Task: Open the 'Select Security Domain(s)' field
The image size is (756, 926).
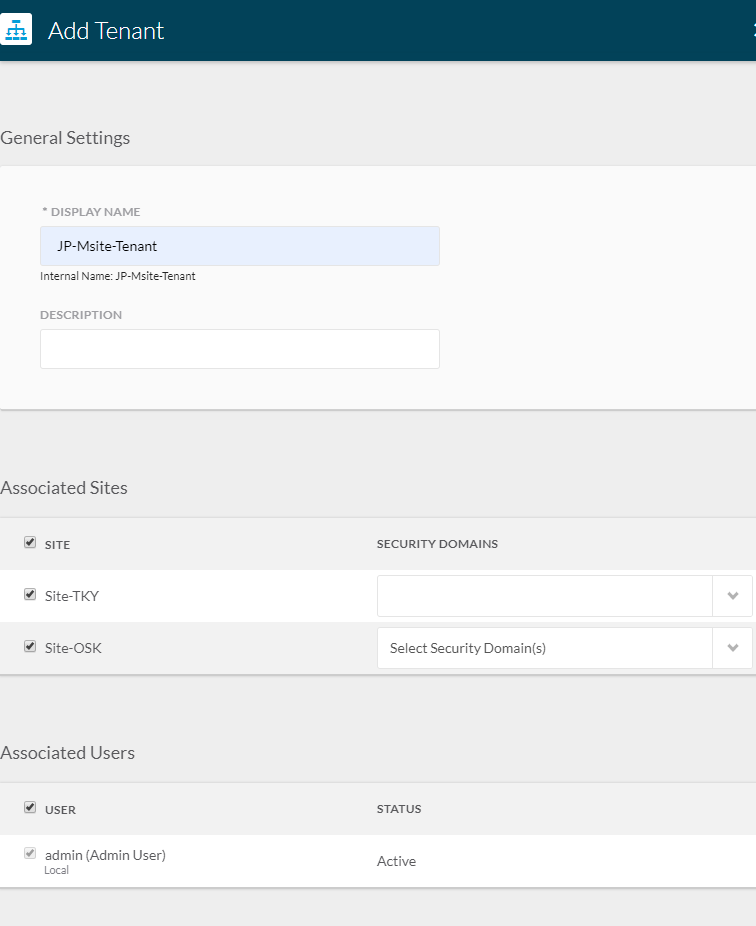Action: click(544, 648)
